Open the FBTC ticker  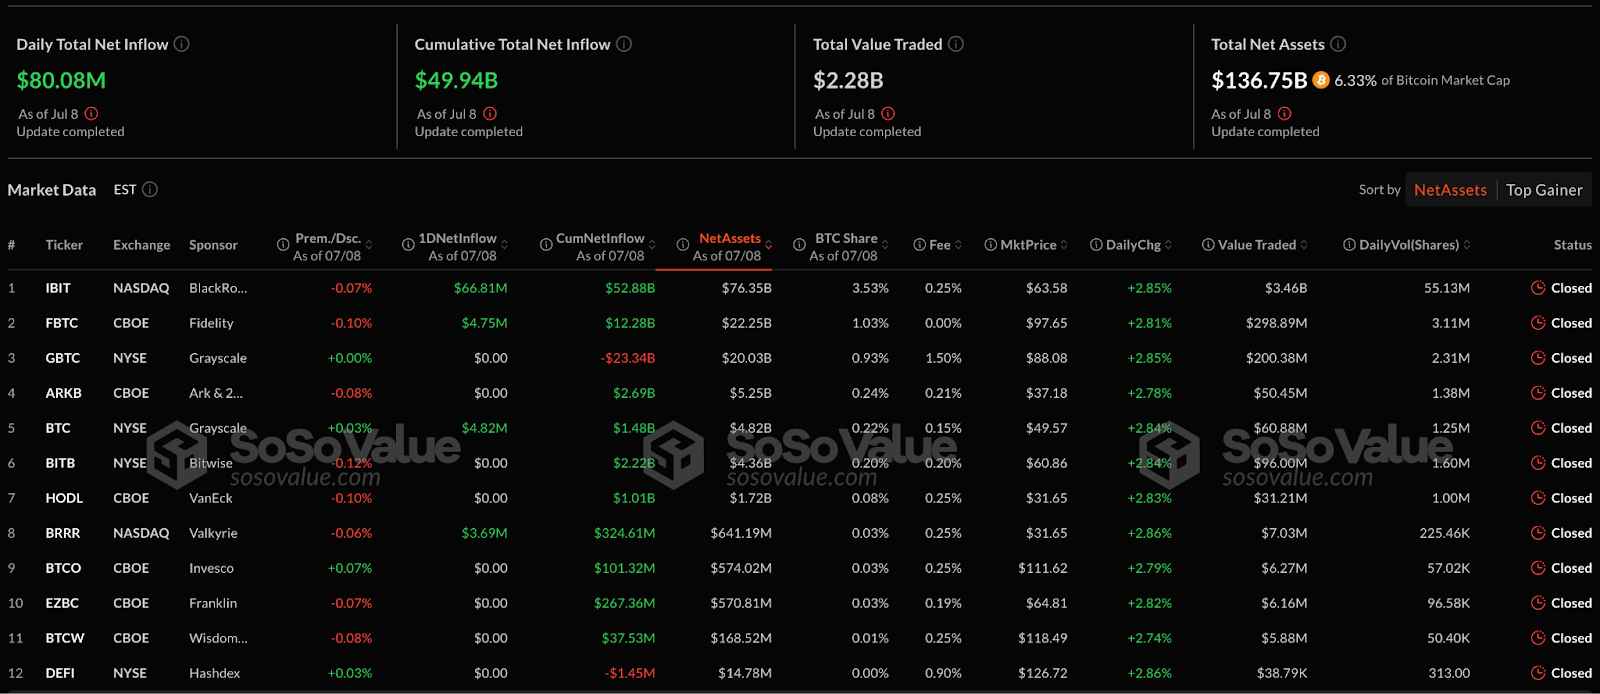coord(61,323)
